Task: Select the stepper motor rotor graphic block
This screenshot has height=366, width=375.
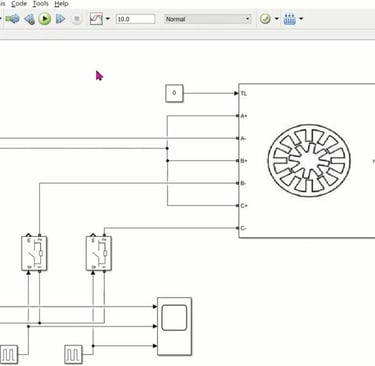Action: (309, 160)
